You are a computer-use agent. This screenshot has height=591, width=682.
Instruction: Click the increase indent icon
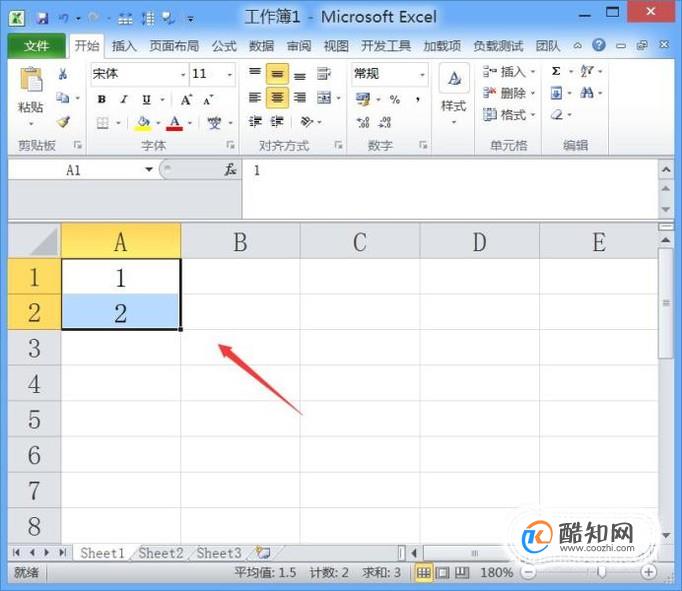coord(277,121)
